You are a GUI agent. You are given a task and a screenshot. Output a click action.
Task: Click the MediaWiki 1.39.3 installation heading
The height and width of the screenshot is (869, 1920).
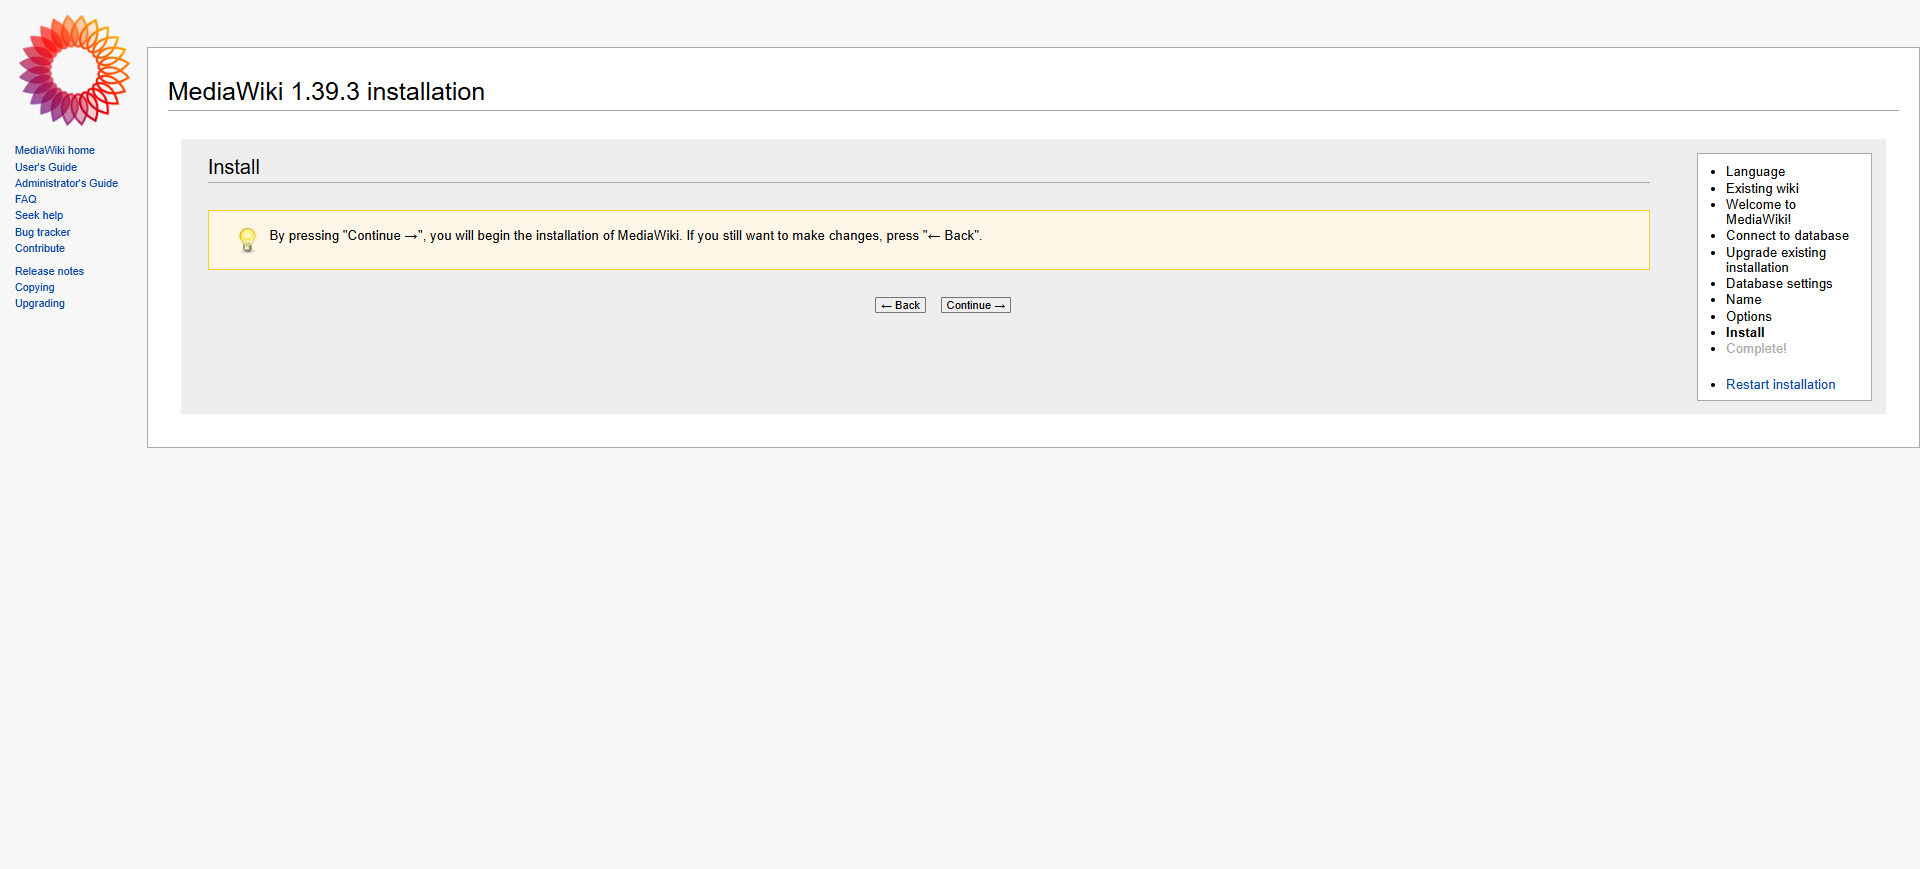[326, 92]
